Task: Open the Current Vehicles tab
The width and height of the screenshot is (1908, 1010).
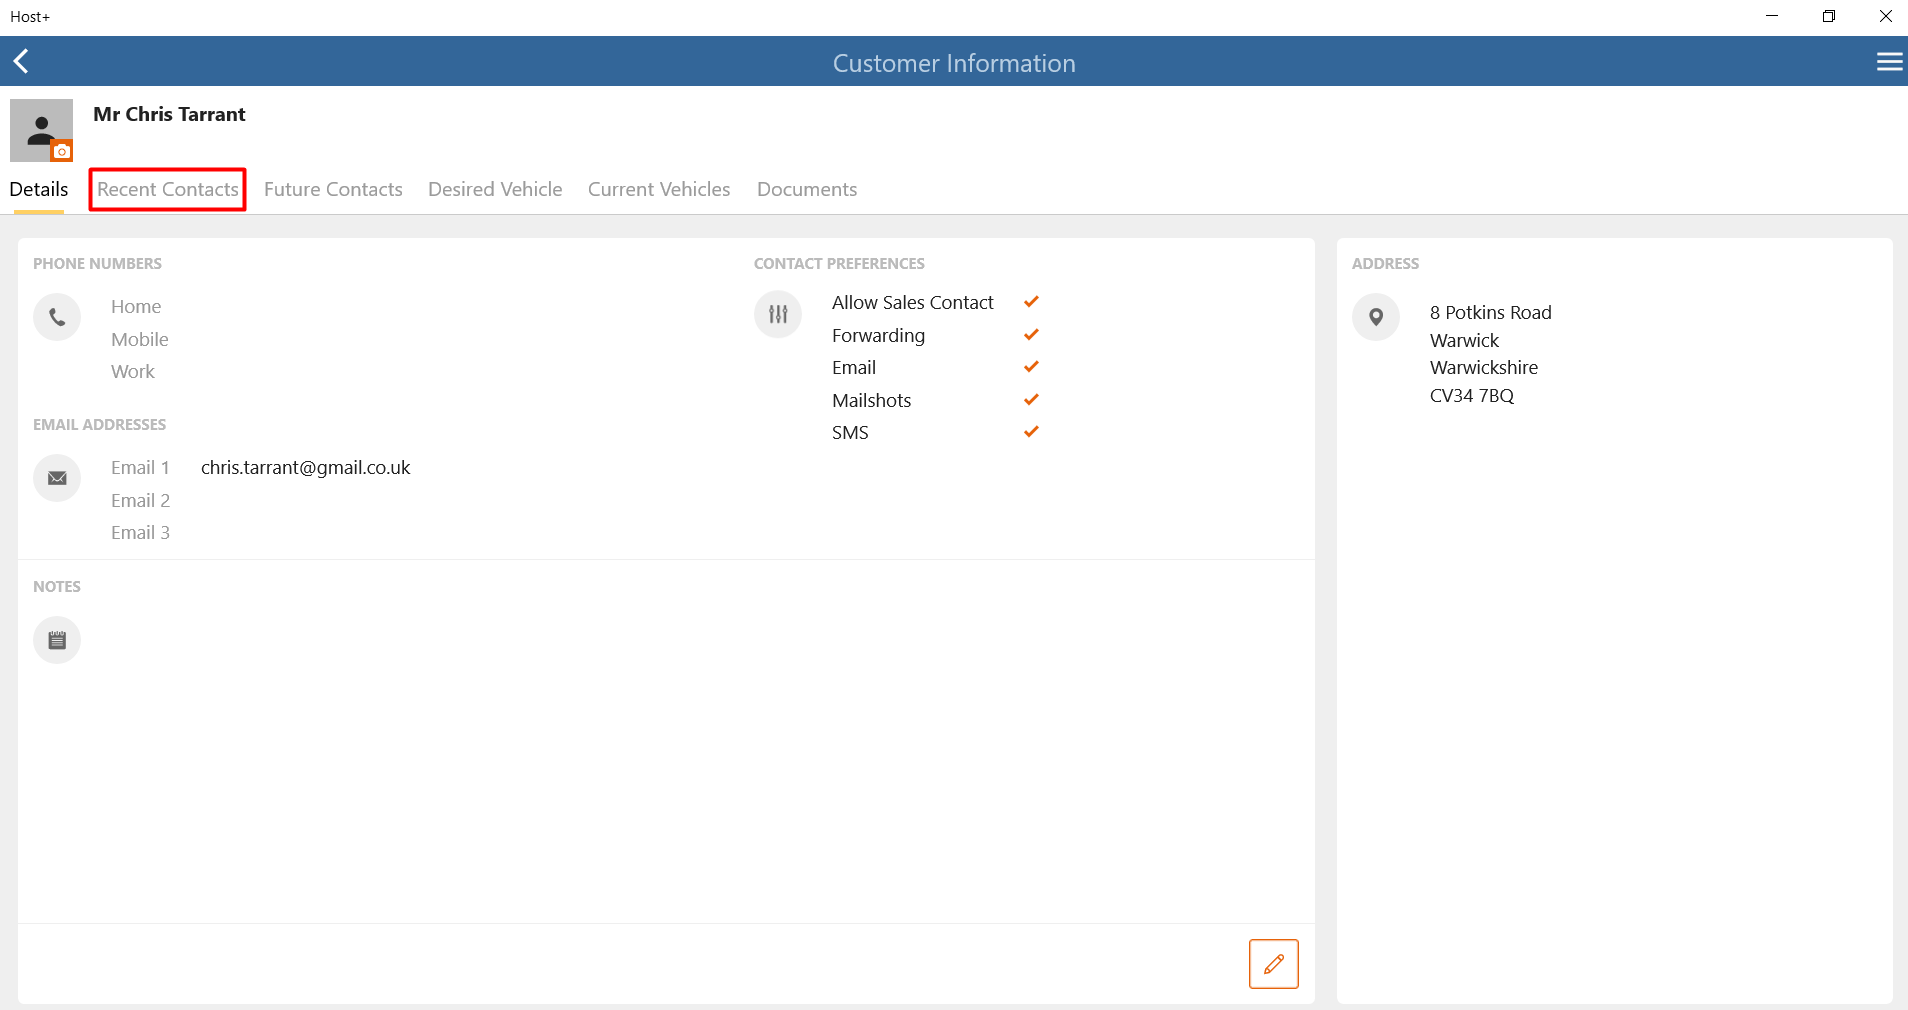Action: tap(659, 189)
